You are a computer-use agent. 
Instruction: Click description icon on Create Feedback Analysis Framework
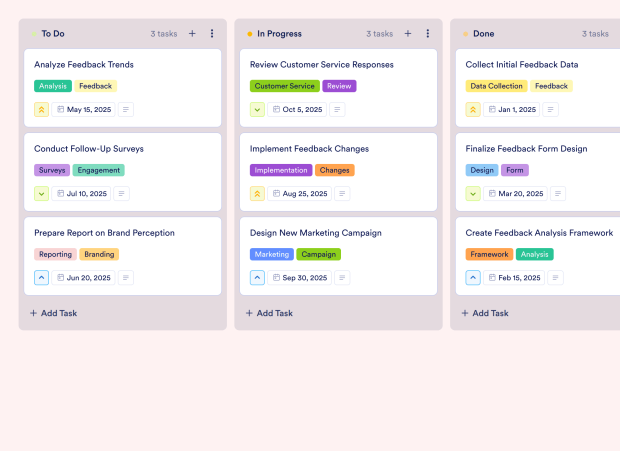click(x=555, y=278)
